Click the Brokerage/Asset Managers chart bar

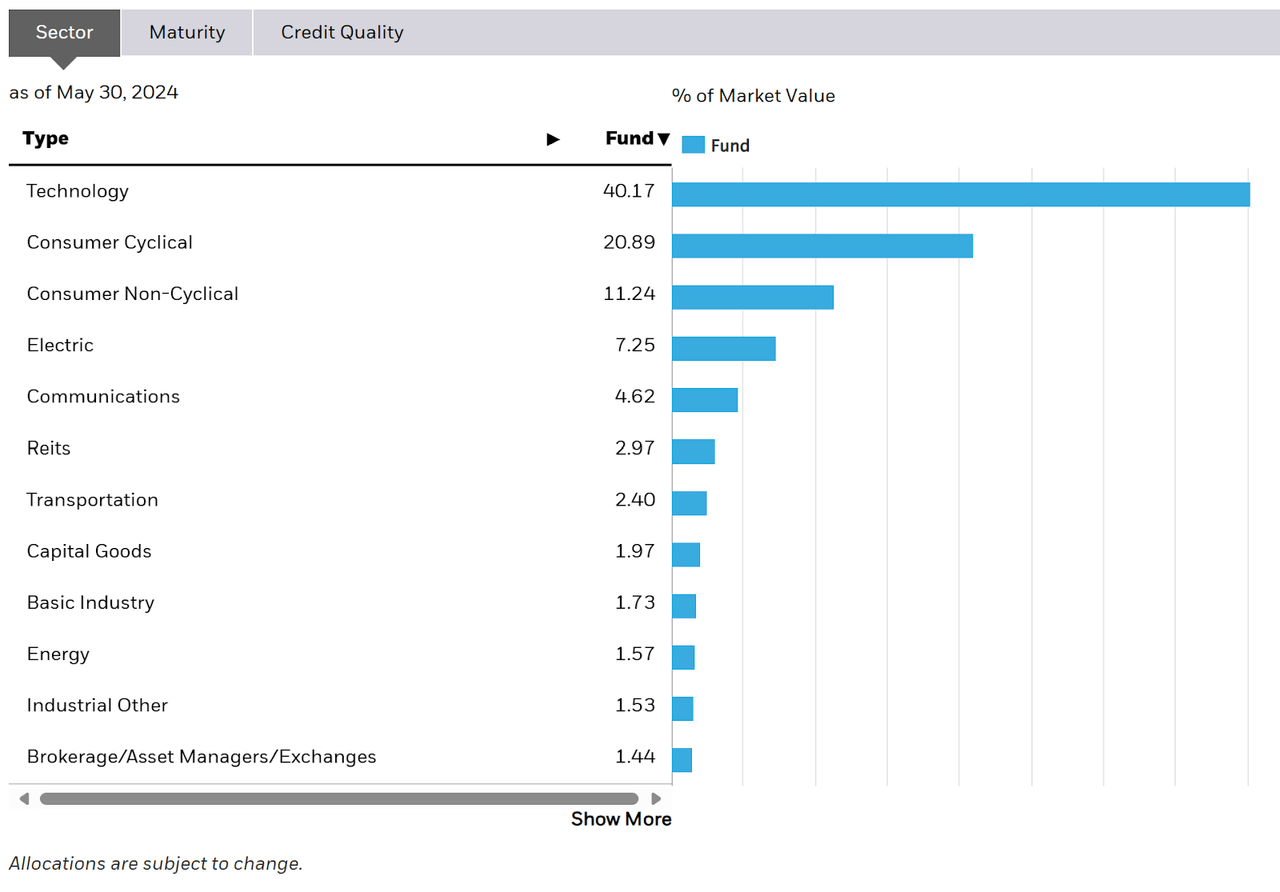682,760
